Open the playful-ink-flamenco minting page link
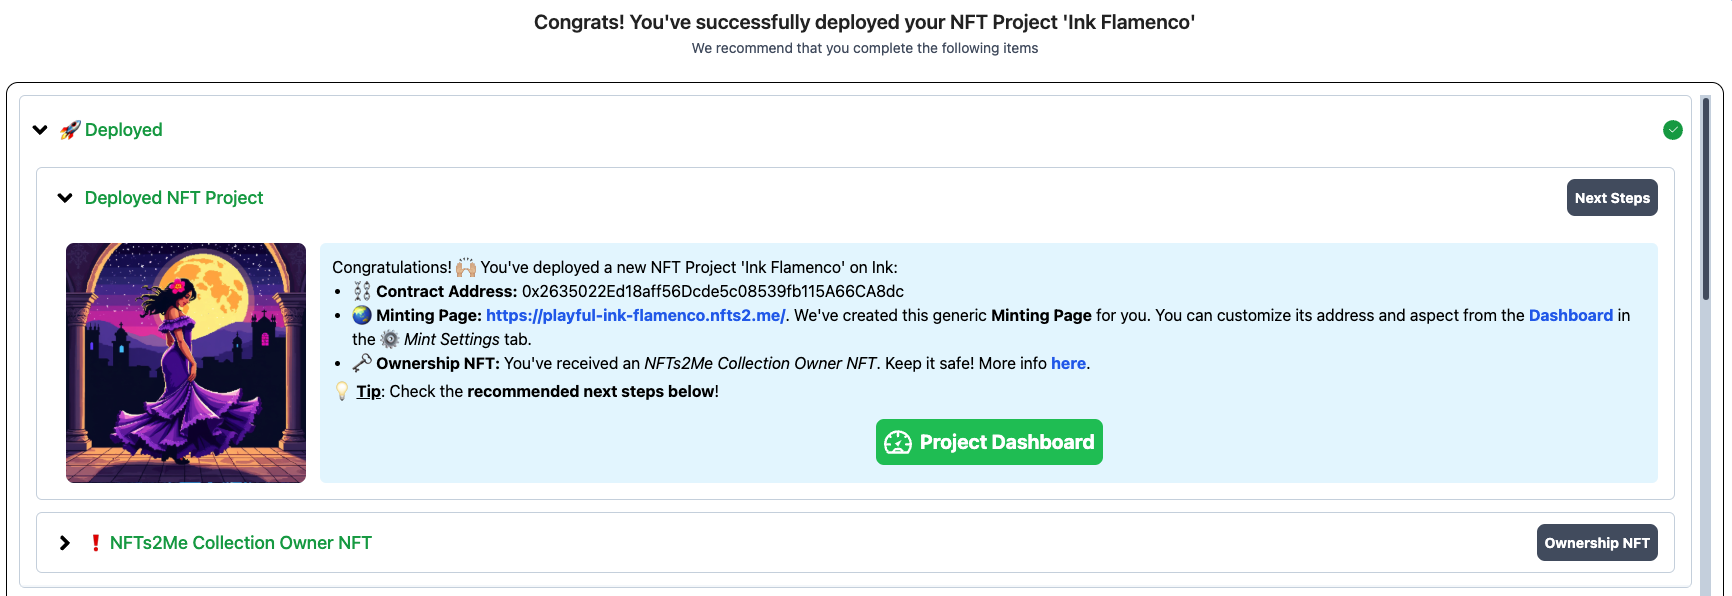1732x596 pixels. (634, 315)
